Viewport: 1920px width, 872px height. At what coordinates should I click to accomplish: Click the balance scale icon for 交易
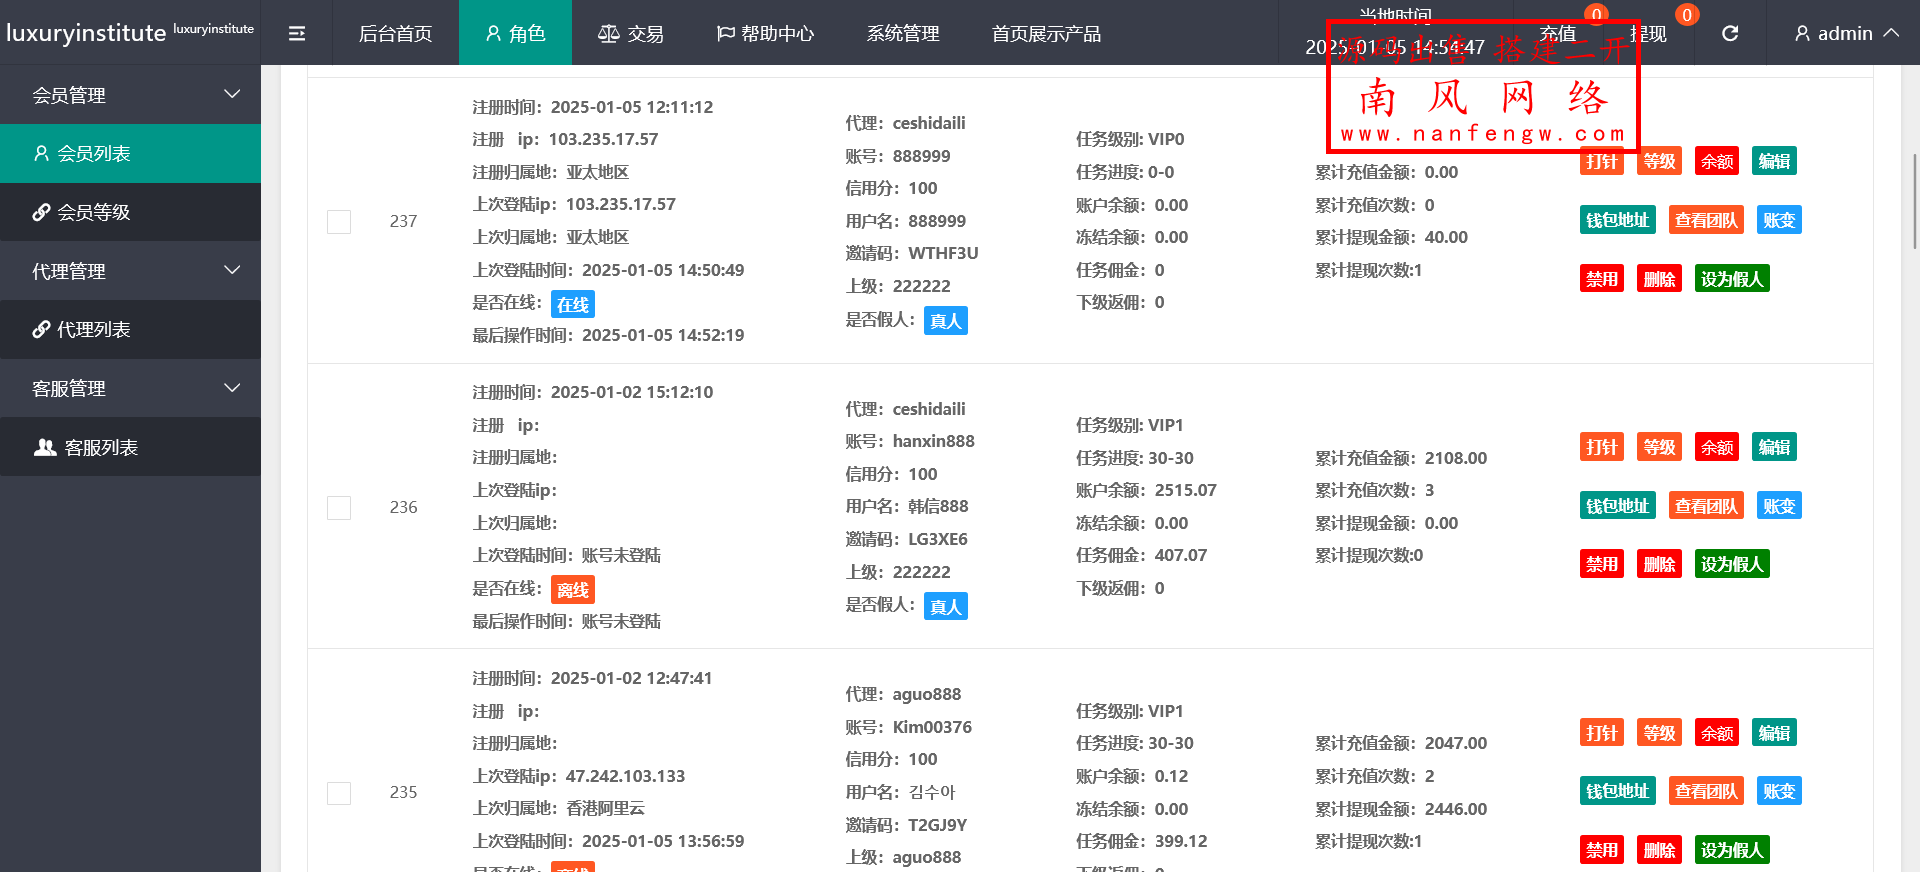[x=608, y=34]
